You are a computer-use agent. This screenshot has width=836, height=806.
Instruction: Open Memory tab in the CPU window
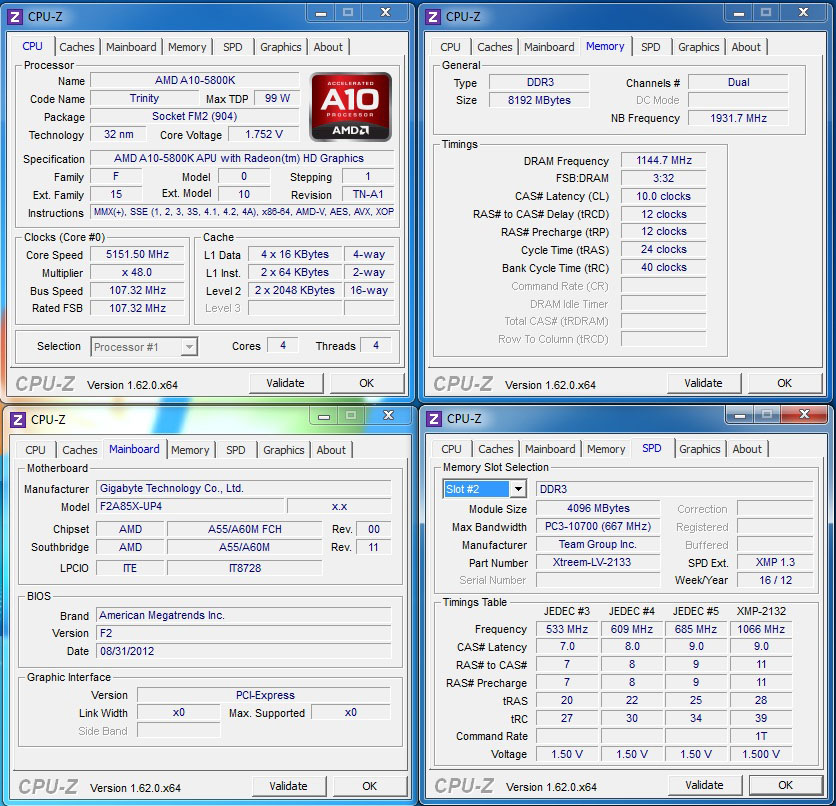point(187,47)
